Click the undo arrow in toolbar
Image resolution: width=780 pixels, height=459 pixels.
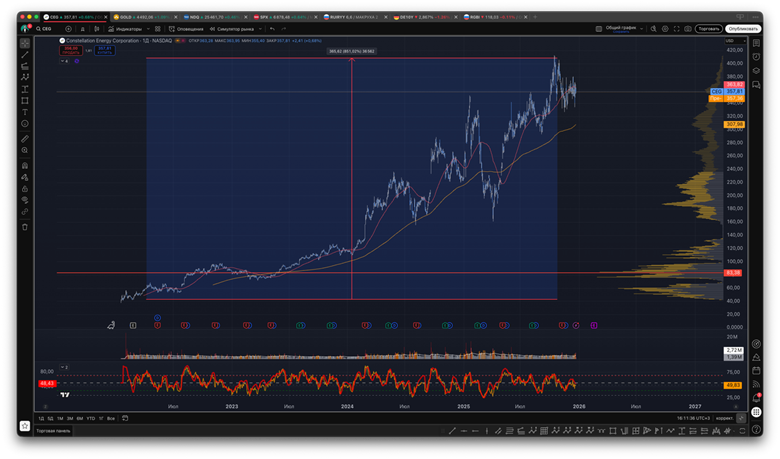tap(271, 29)
